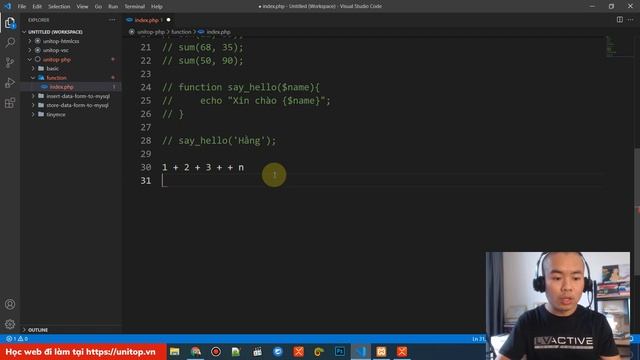The width and height of the screenshot is (640, 360).
Task: Open the editor More Actions ellipsis
Action: (631, 20)
